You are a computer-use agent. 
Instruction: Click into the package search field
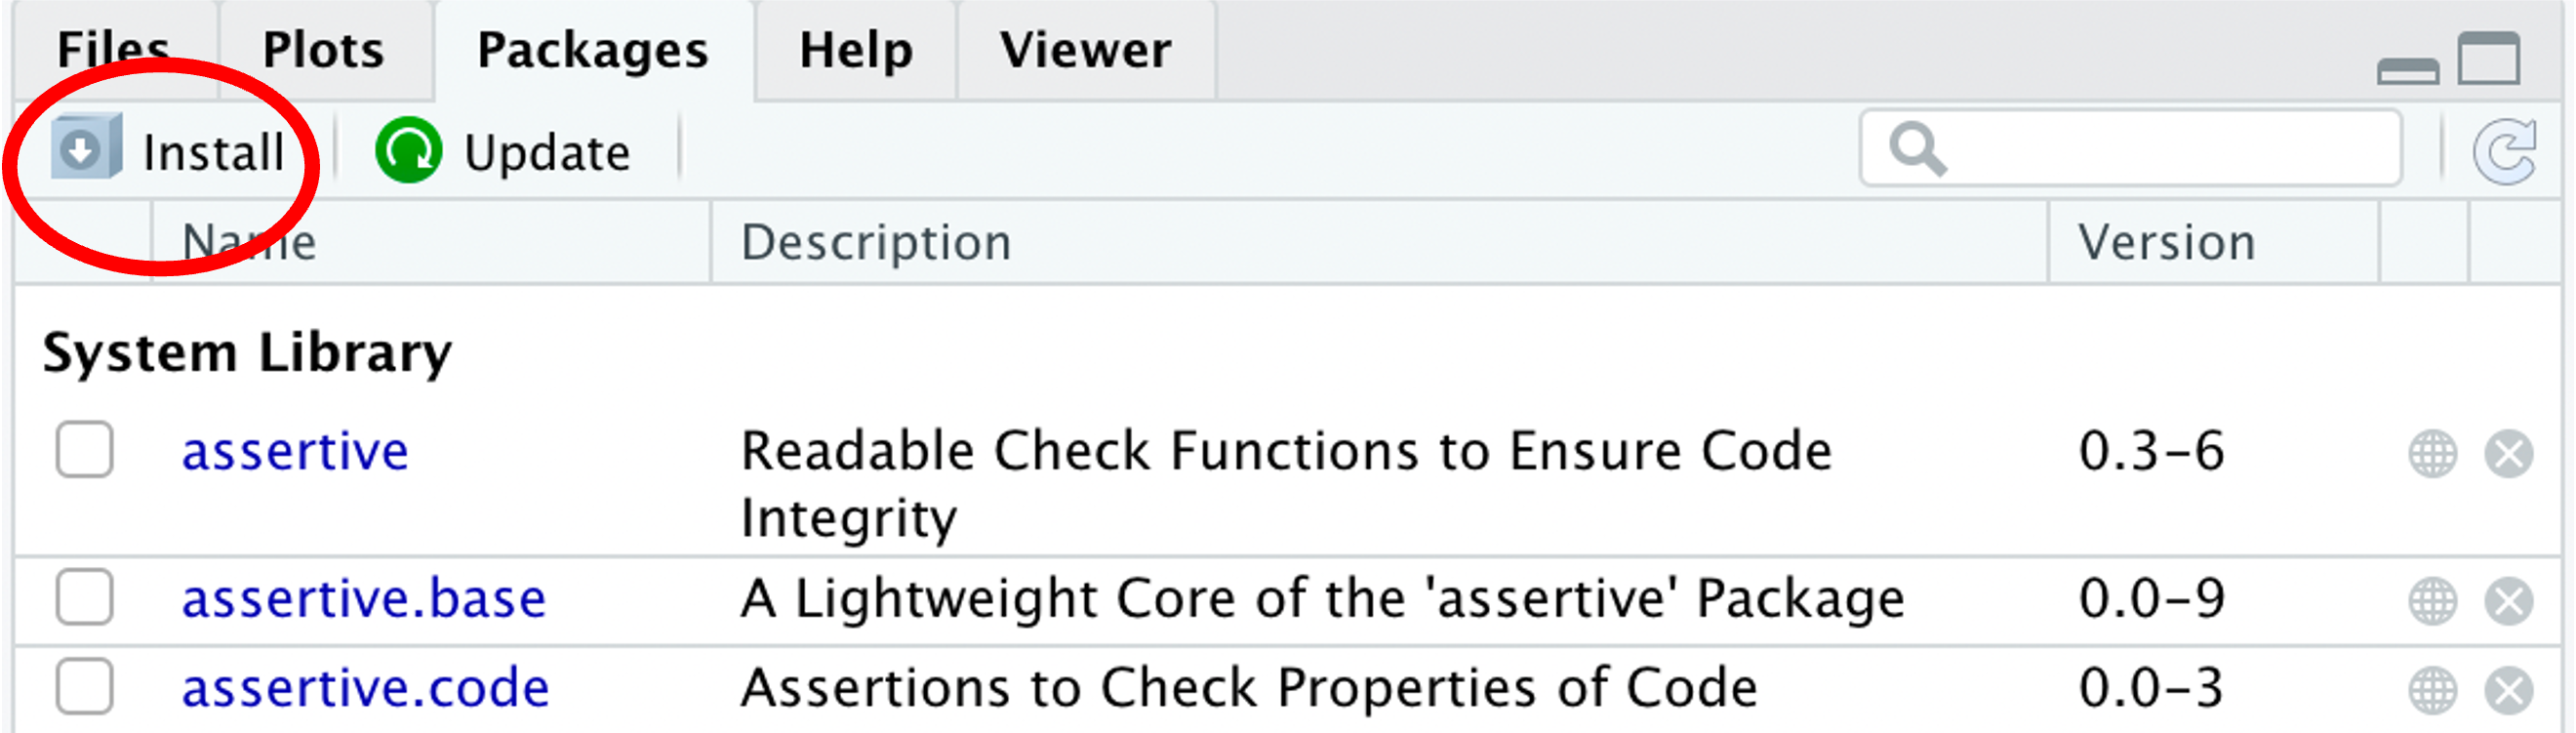coord(2130,148)
